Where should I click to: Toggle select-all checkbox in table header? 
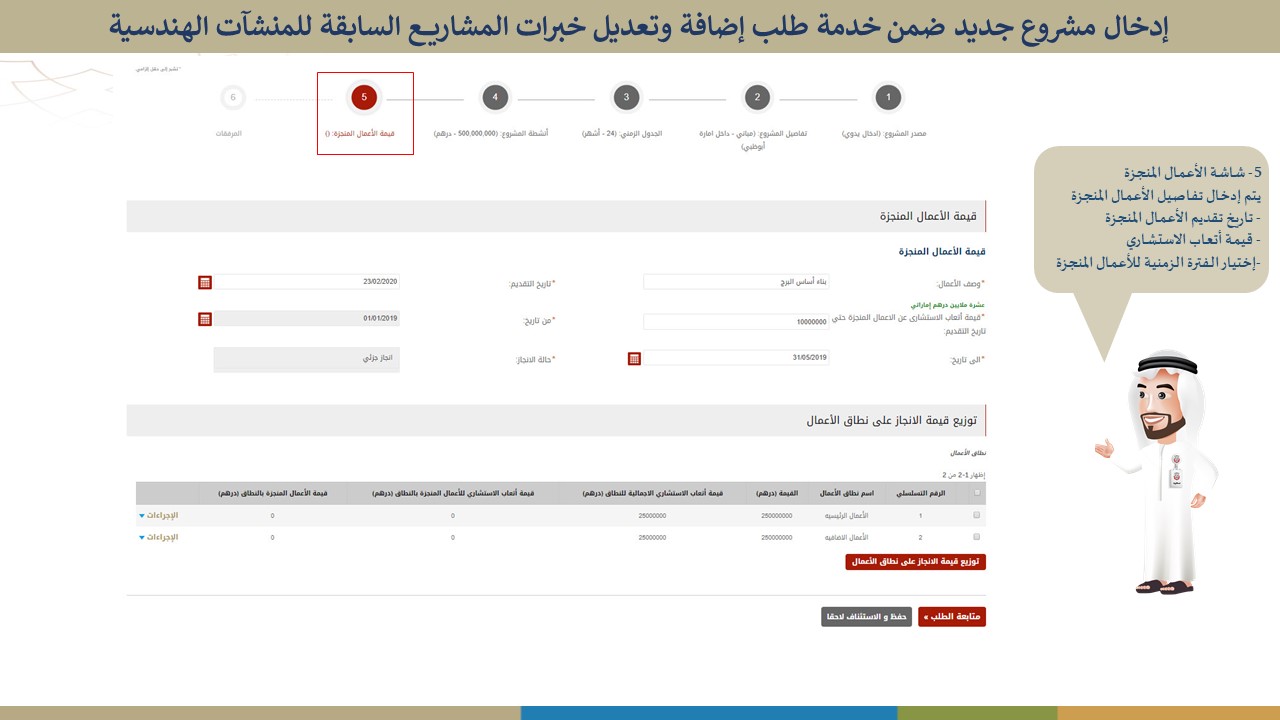(977, 493)
